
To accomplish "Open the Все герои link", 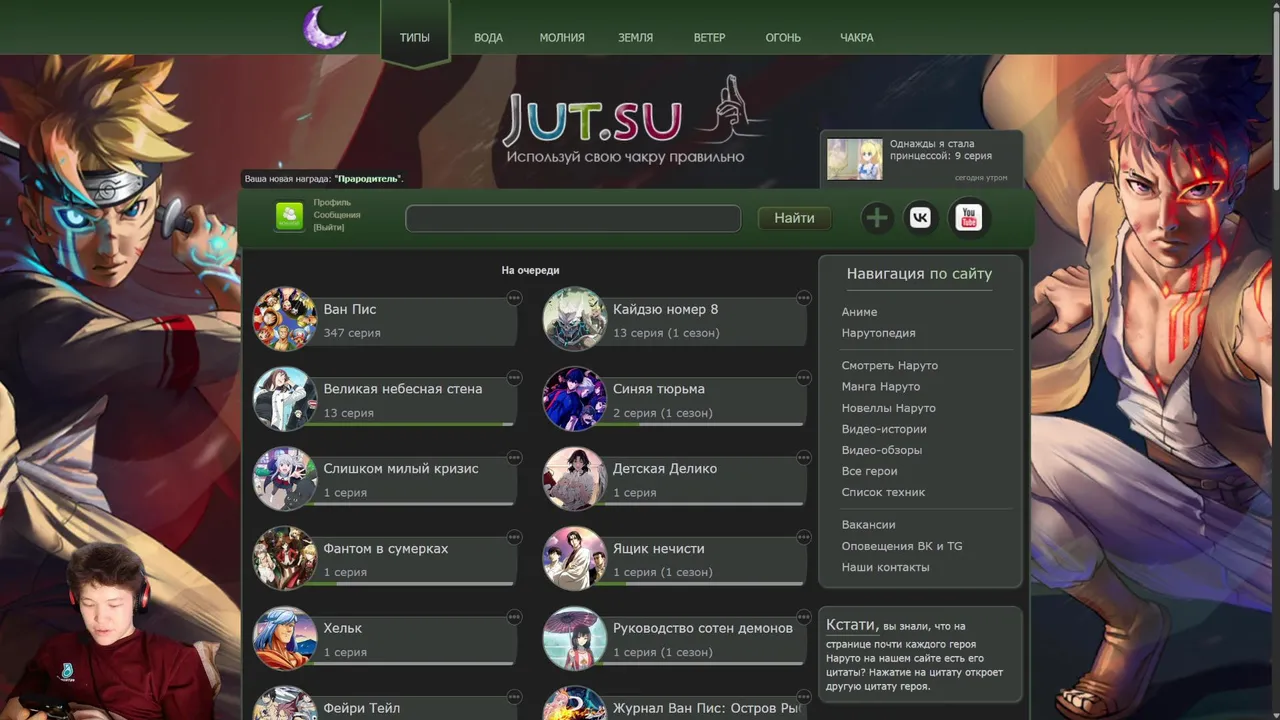I will (x=869, y=471).
